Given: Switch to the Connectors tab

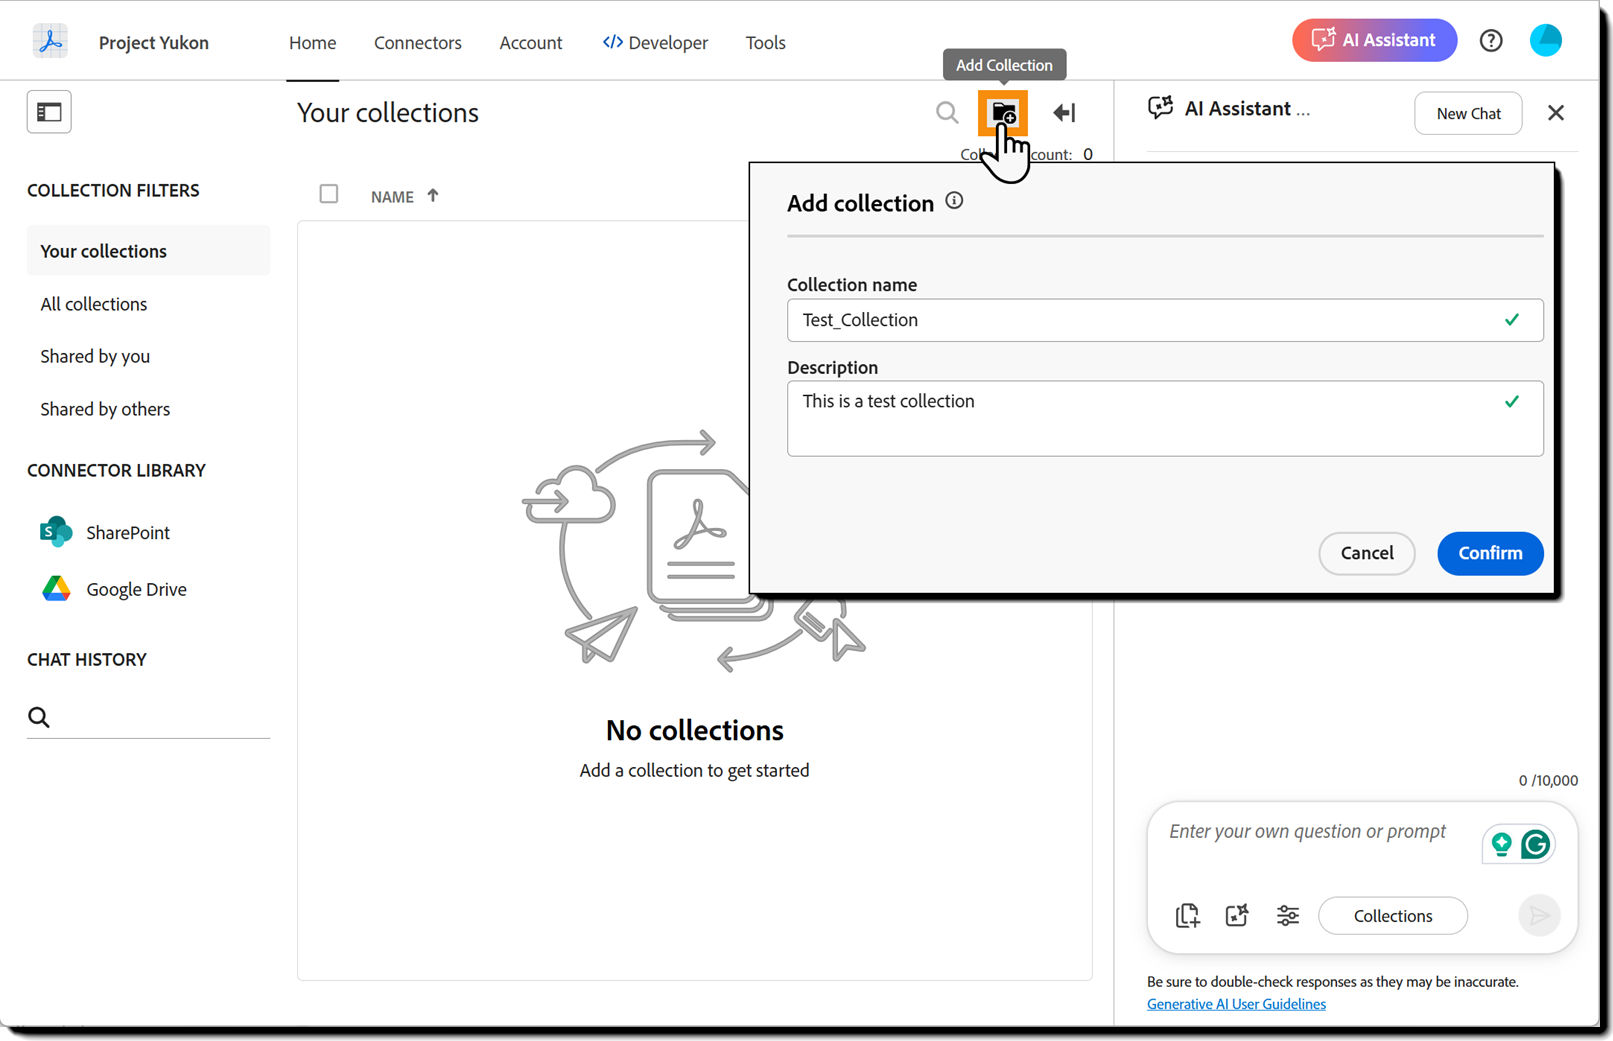Looking at the screenshot, I should click(x=417, y=42).
